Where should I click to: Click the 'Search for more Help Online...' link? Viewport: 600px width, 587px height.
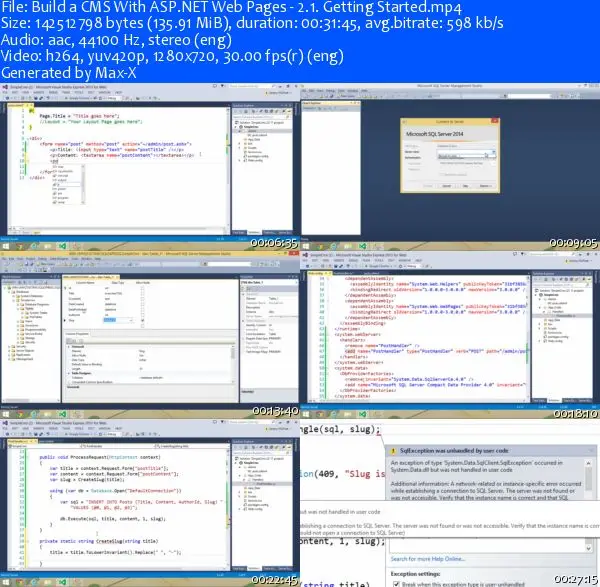428,559
